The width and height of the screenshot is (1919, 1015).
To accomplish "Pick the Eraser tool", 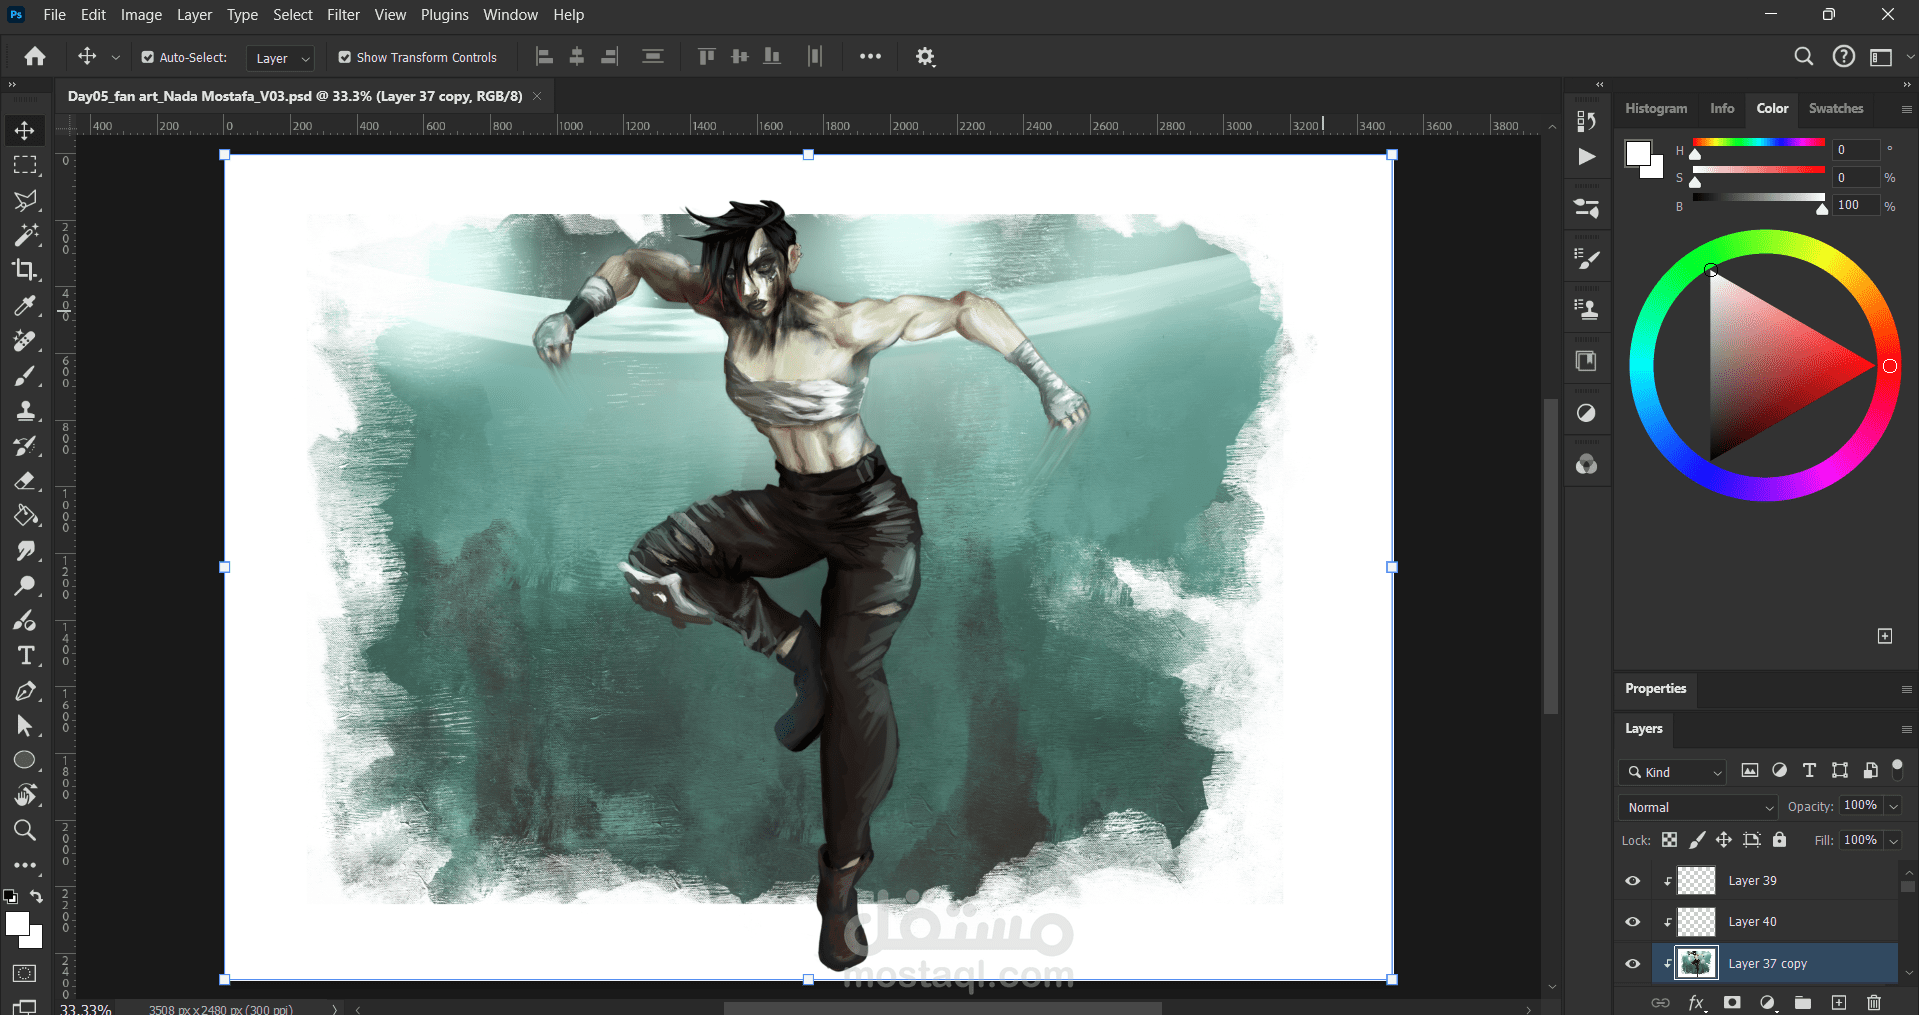I will click(25, 481).
